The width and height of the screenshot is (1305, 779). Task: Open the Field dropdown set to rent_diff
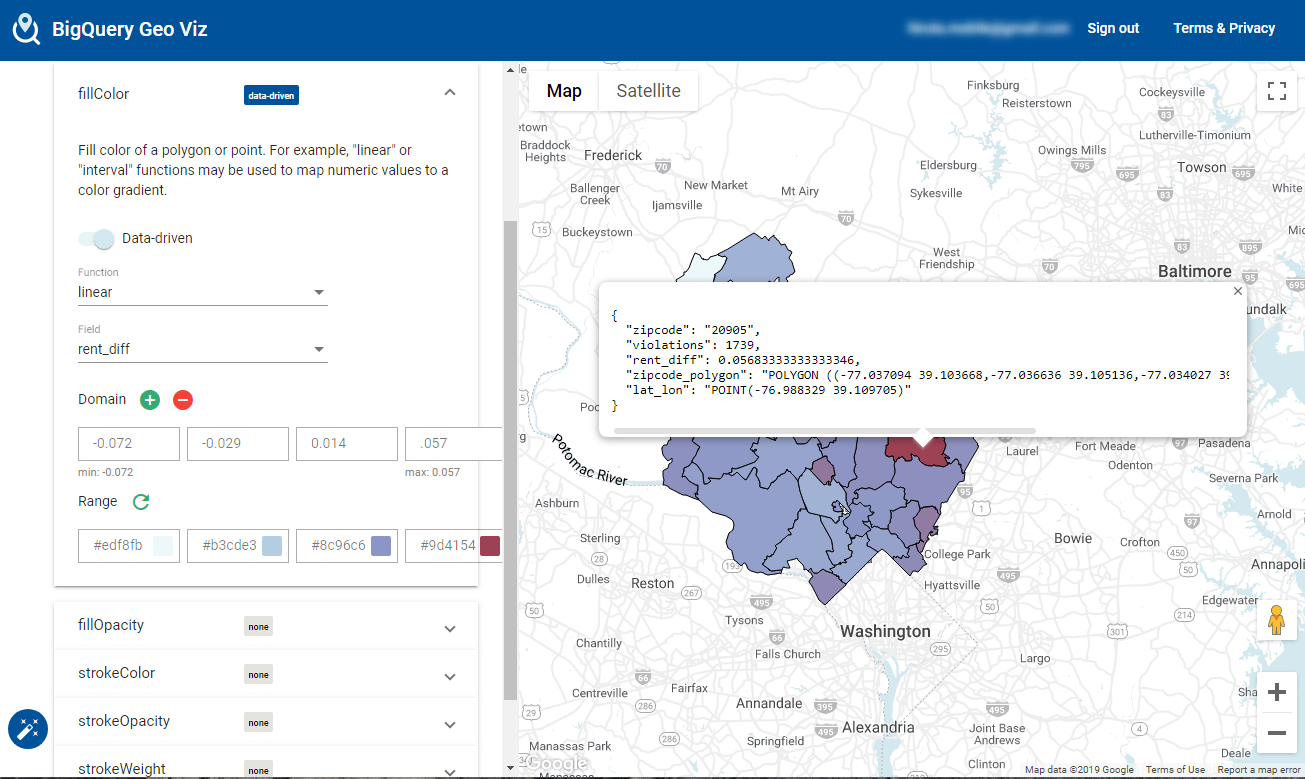(x=203, y=350)
